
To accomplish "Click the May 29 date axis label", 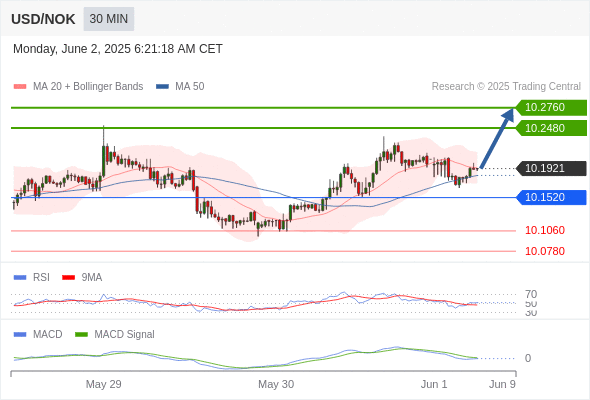I will point(103,384).
